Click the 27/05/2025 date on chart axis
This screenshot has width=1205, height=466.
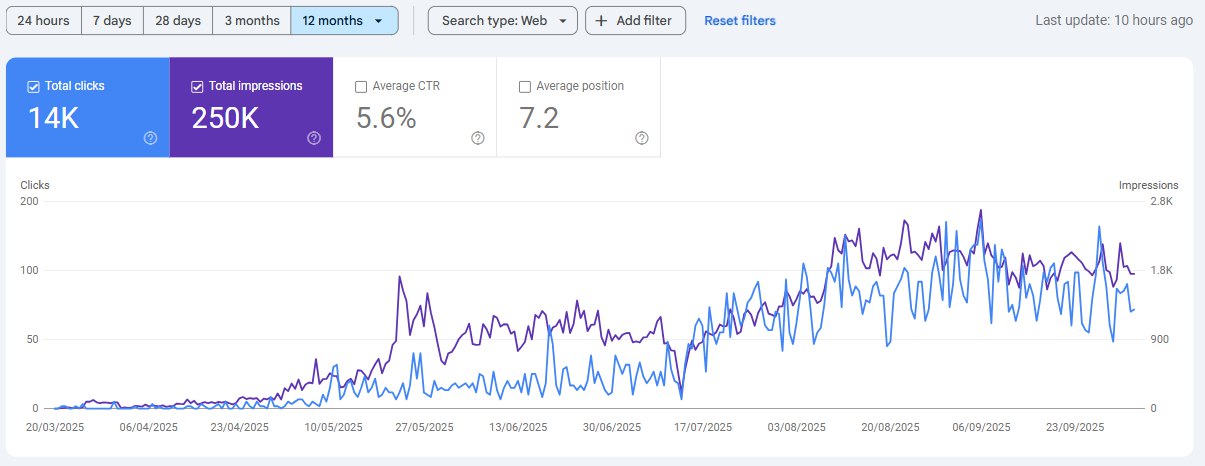[426, 426]
